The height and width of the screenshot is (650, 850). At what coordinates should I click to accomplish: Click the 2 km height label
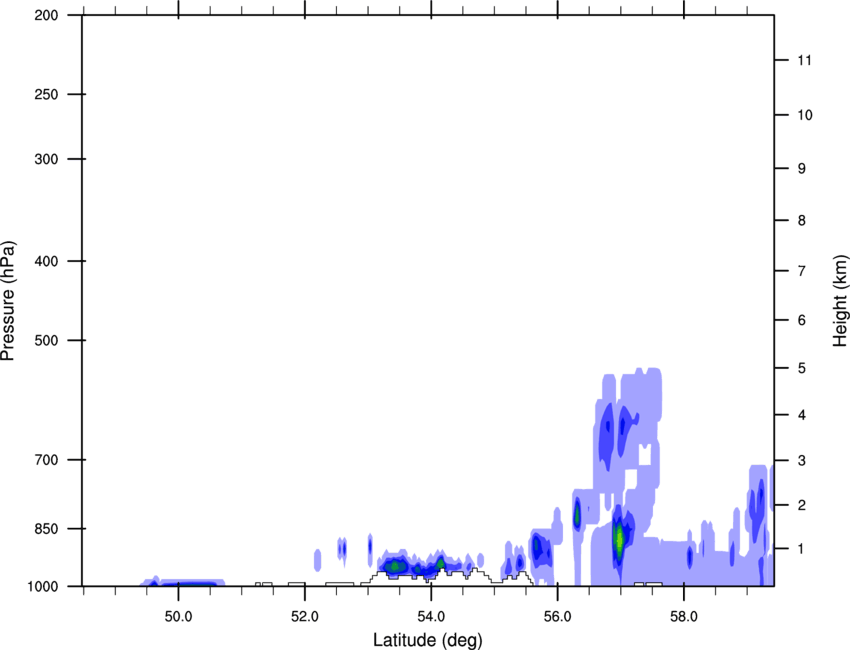tap(802, 505)
